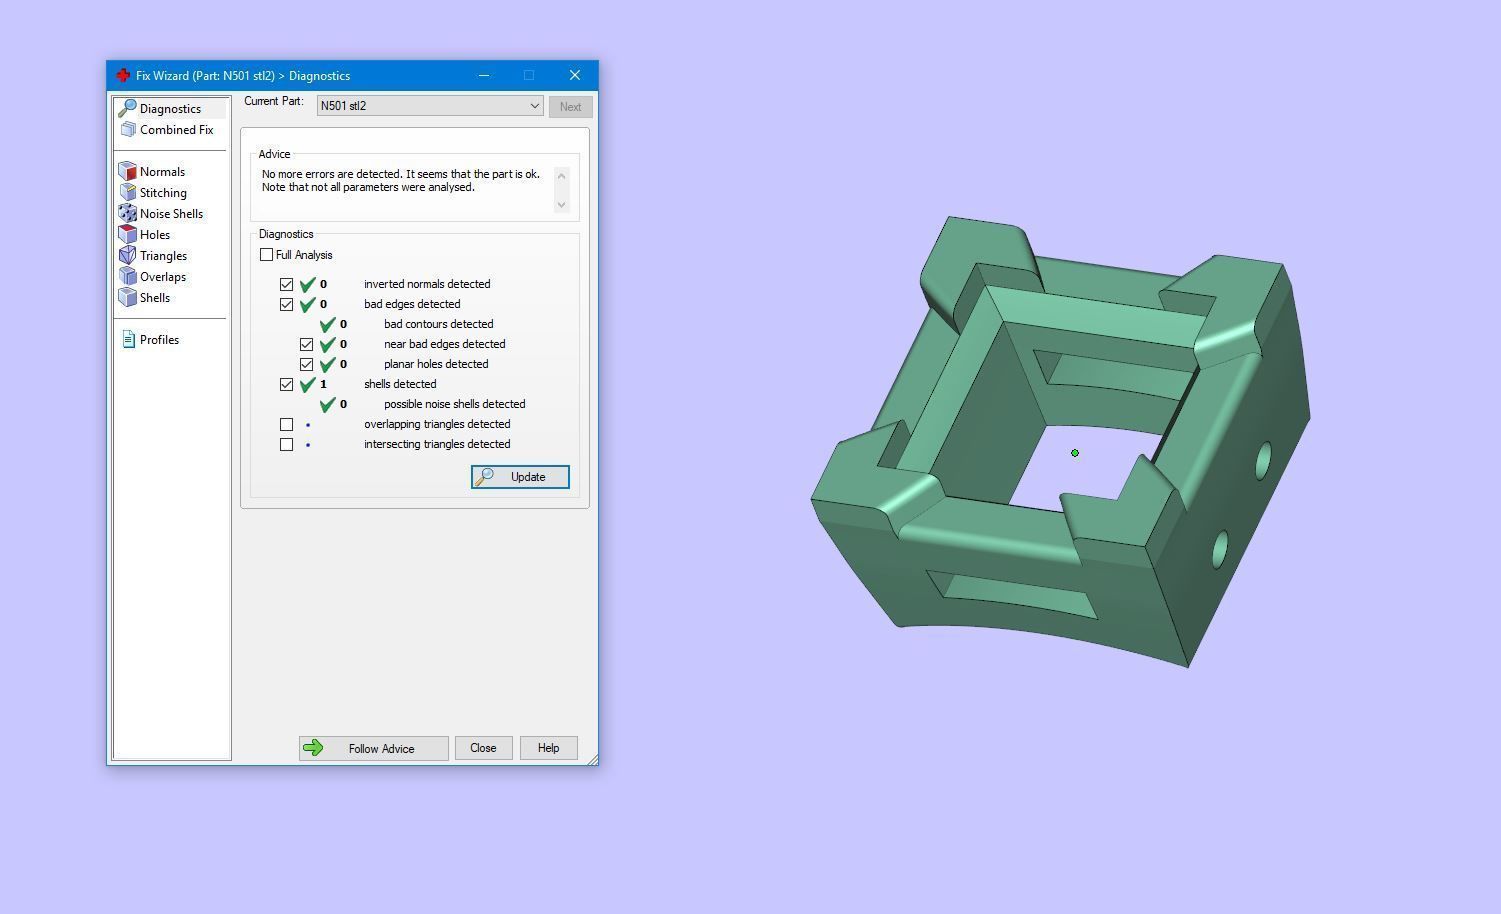Click the Follow Advice button

(x=373, y=748)
